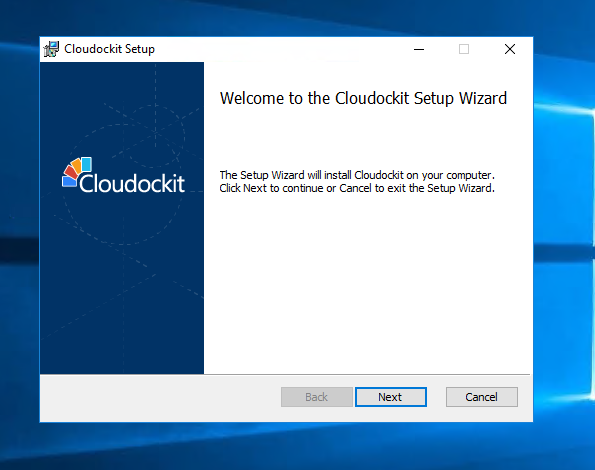The width and height of the screenshot is (595, 470).
Task: Click the empty white area below description
Action: click(x=366, y=285)
